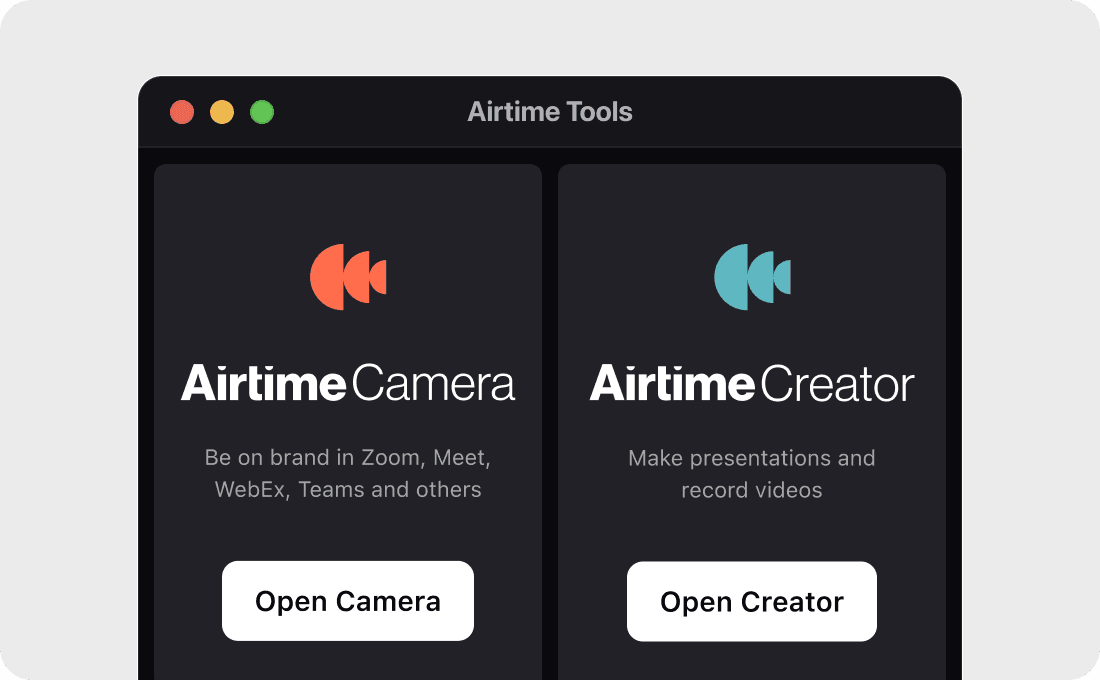Image resolution: width=1100 pixels, height=680 pixels.
Task: Click the teal Airtime Creator logo
Action: [752, 276]
